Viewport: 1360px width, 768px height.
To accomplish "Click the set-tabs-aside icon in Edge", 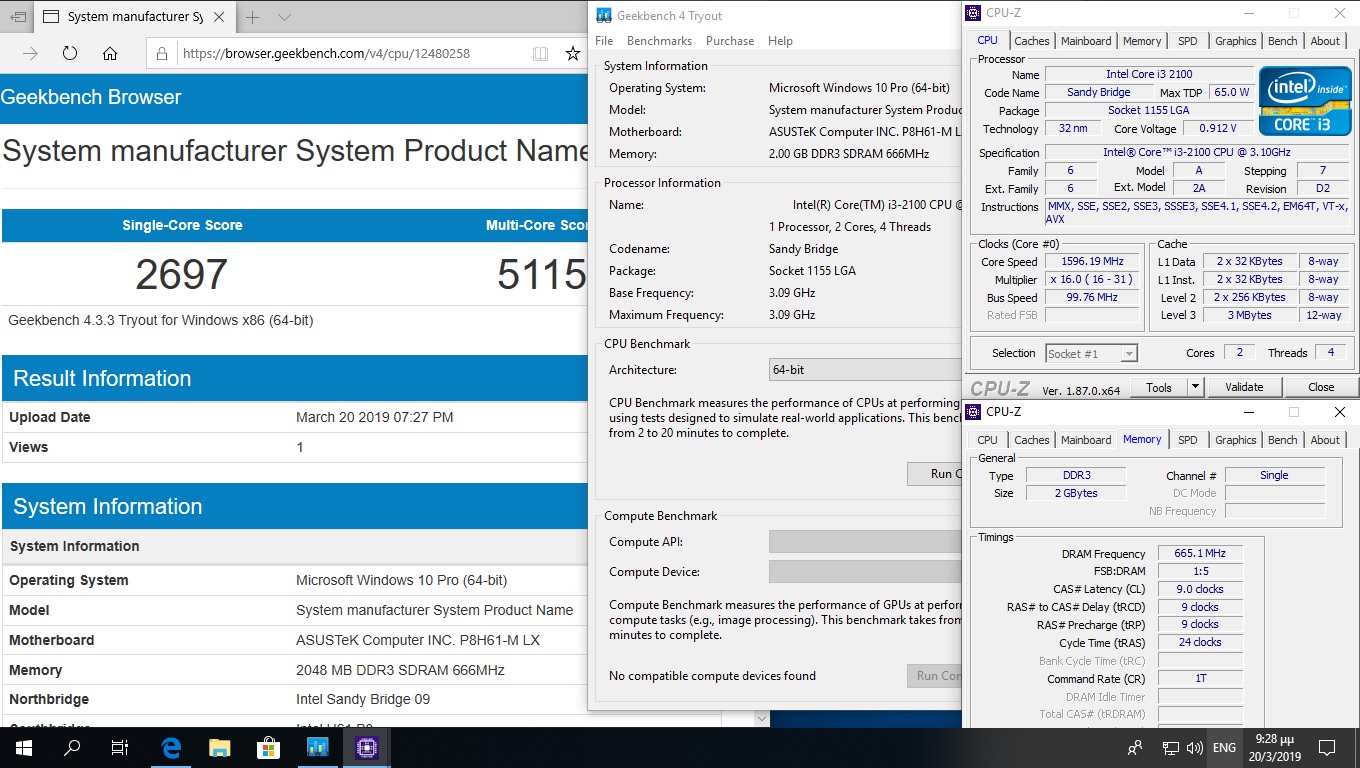I will click(18, 17).
